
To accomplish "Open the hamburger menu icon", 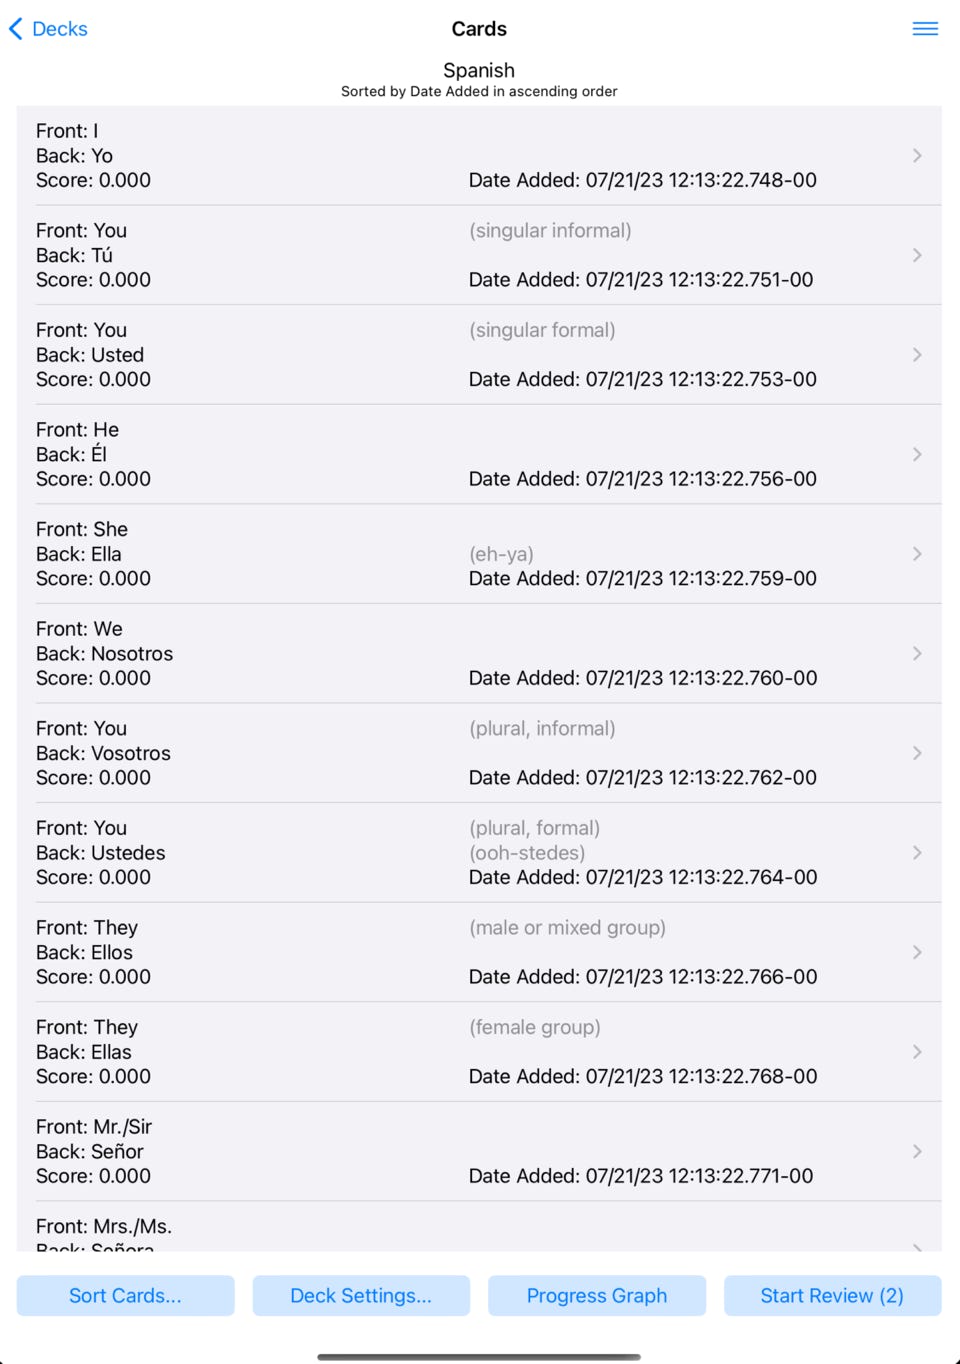I will point(925,29).
